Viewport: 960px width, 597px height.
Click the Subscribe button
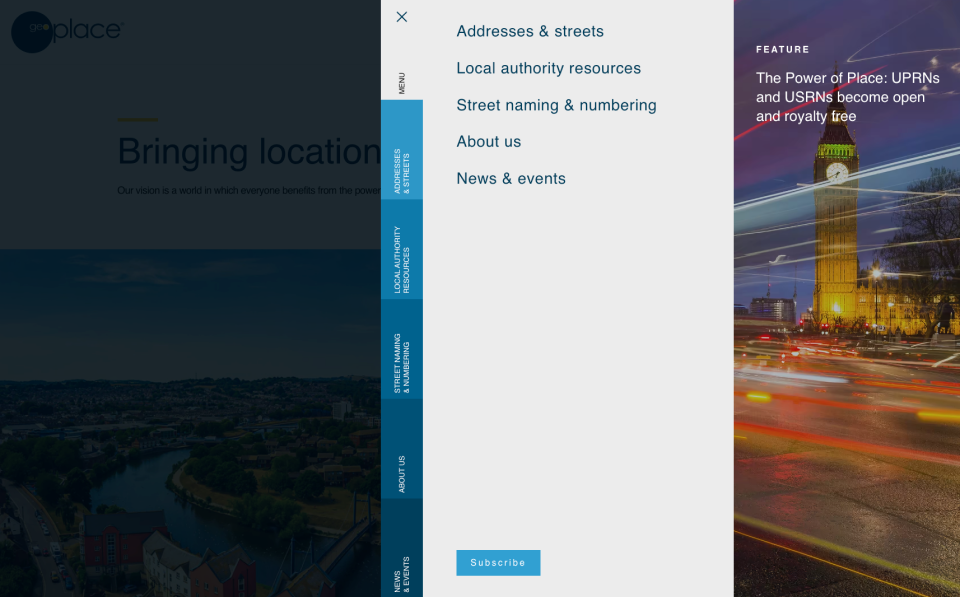(x=498, y=563)
